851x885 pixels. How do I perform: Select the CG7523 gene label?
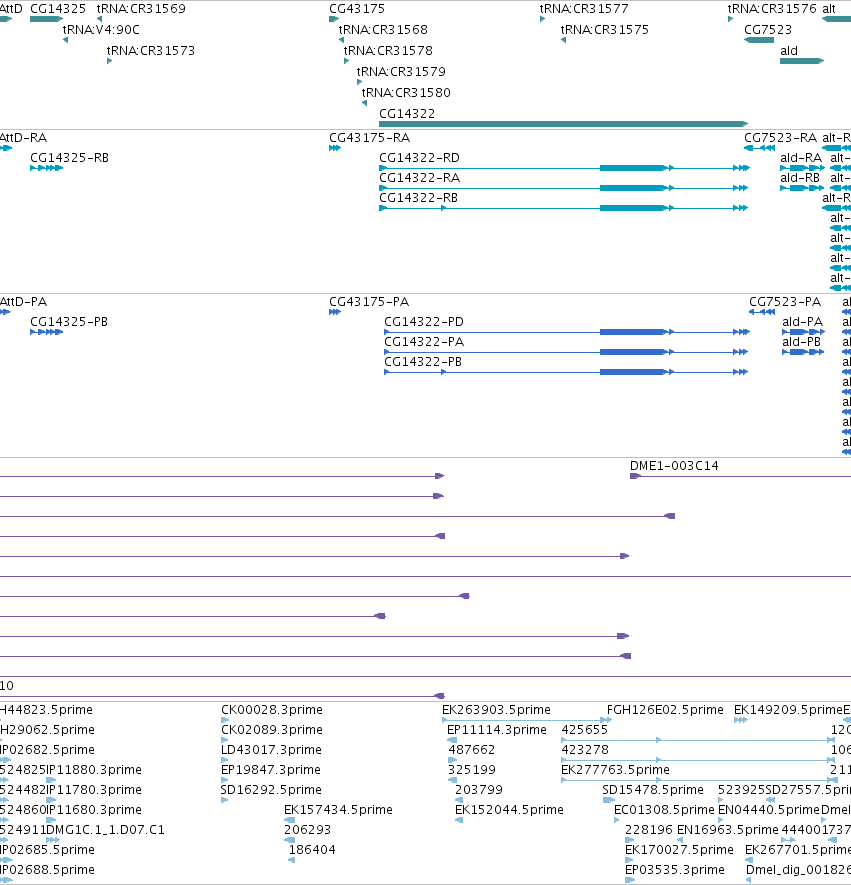(768, 29)
